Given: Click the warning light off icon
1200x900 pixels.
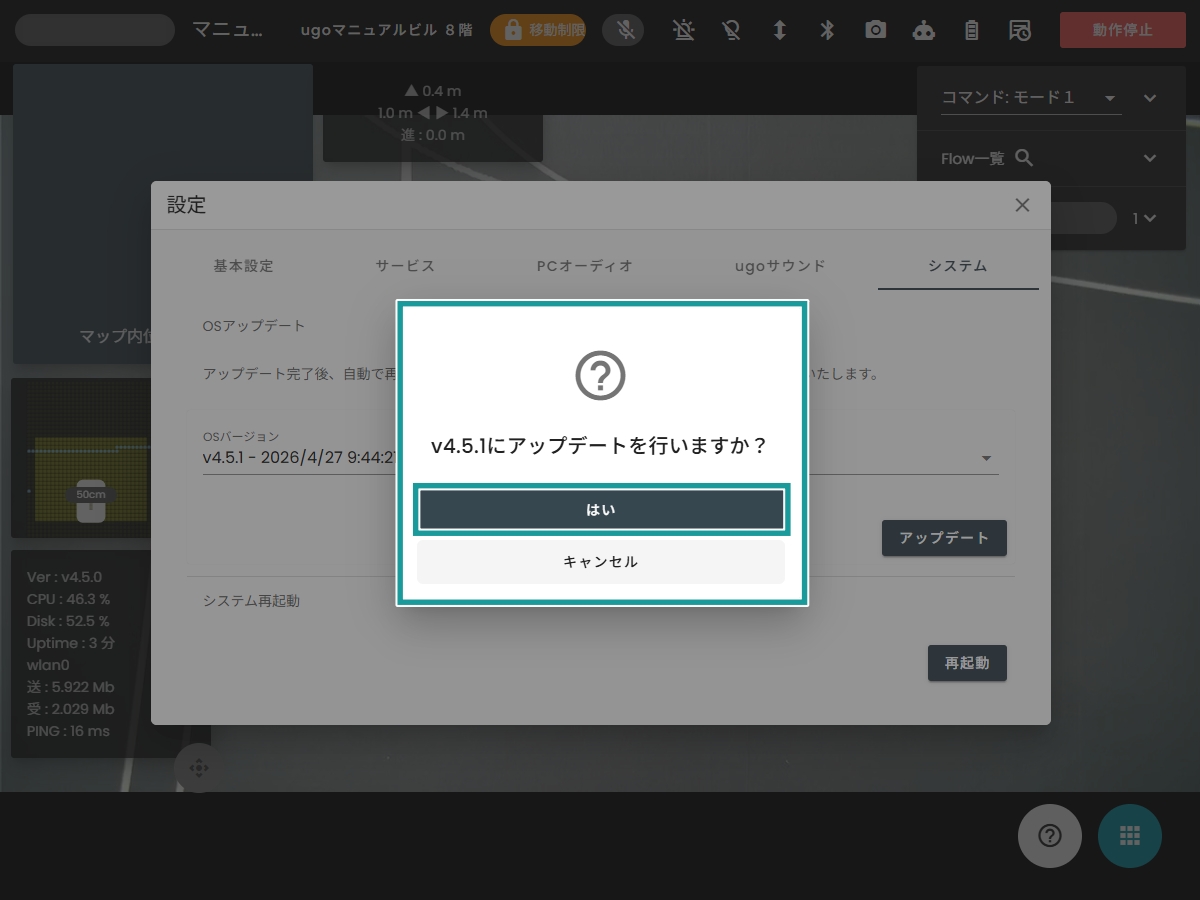Looking at the screenshot, I should pos(684,30).
